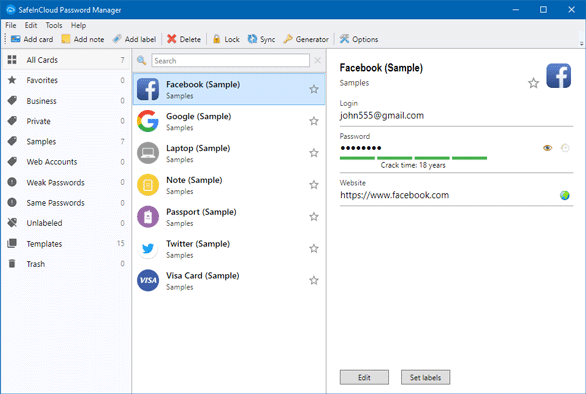Viewport: 586px width, 394px height.
Task: Click the Facebook icon in the card list
Action: [x=148, y=89]
